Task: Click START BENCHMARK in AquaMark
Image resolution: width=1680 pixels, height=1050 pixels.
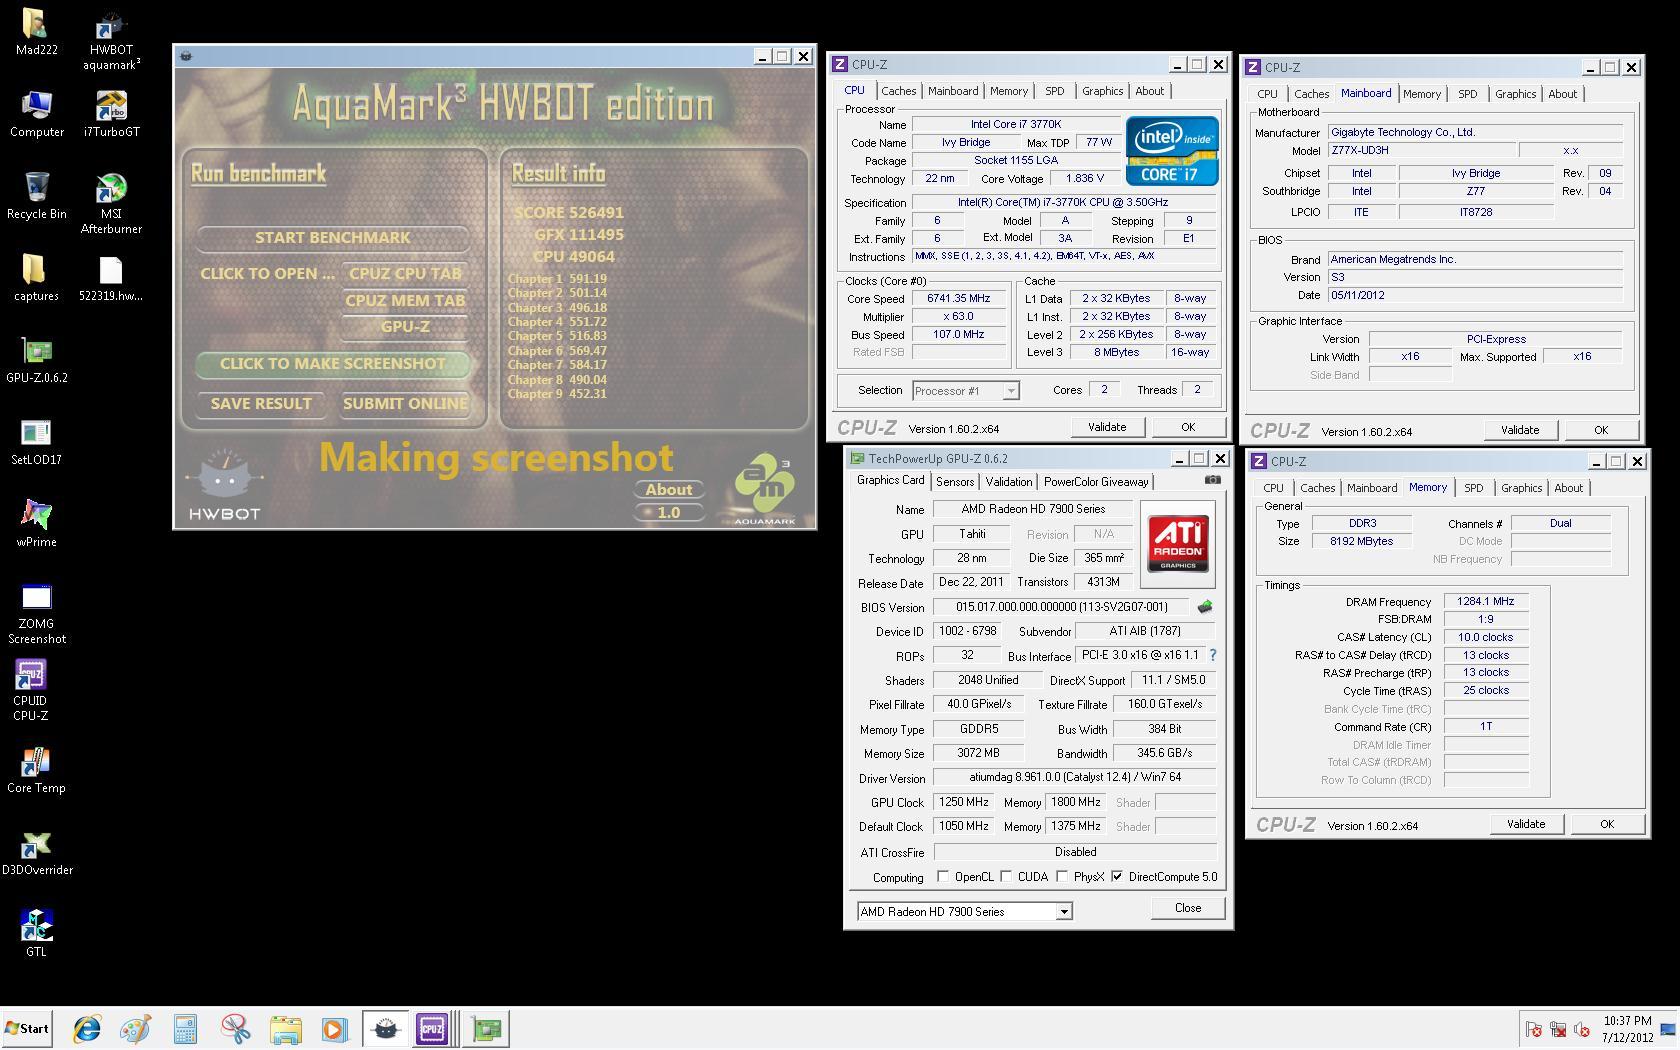Action: pyautogui.click(x=333, y=238)
